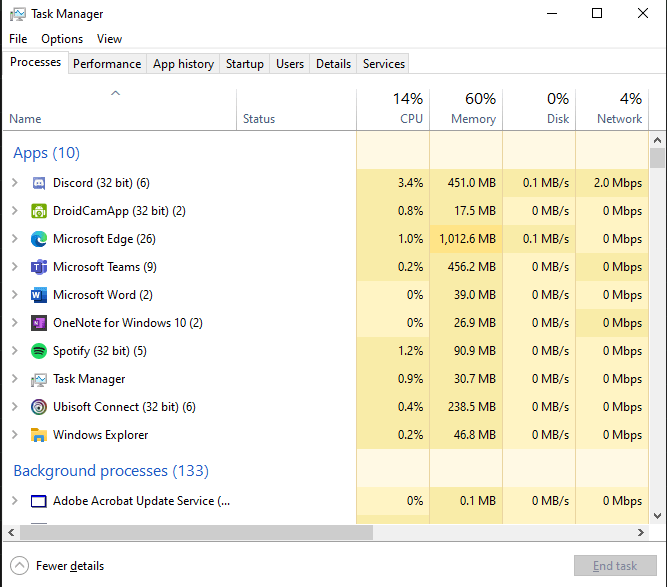
Task: Click the vertical scrollbar thumb
Action: (657, 158)
